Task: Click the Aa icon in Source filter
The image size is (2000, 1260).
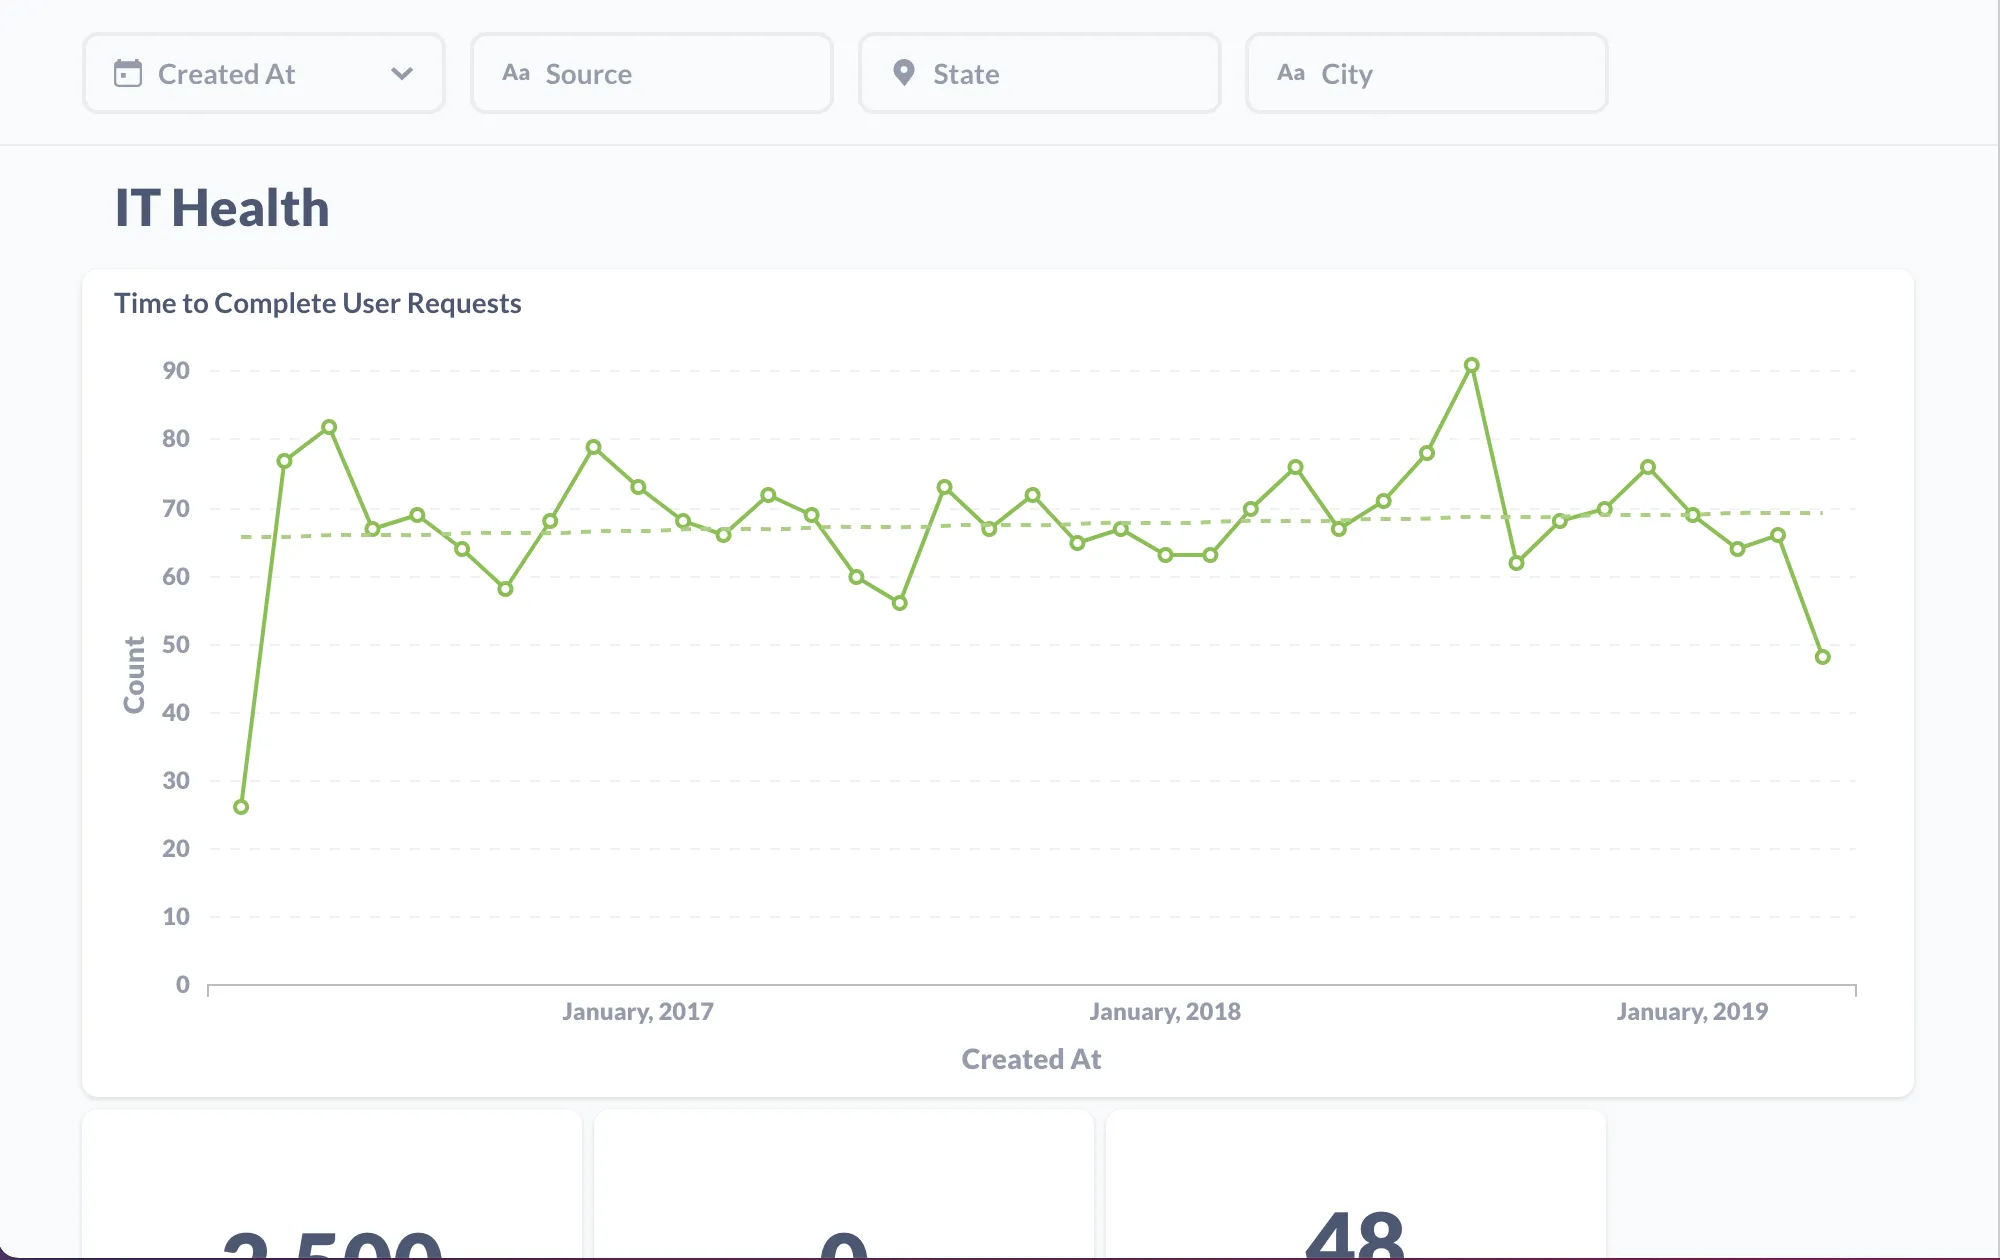Action: click(516, 73)
